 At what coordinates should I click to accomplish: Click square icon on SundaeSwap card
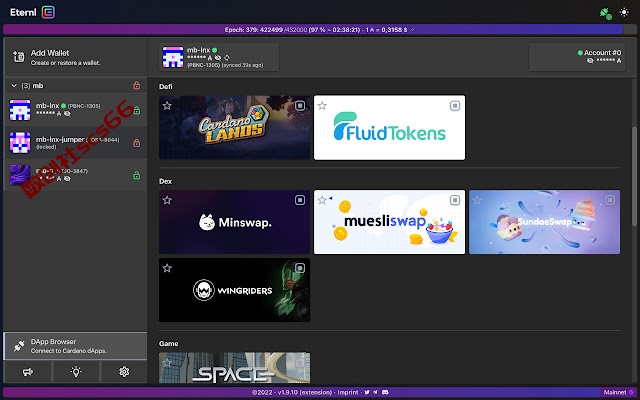pyautogui.click(x=610, y=200)
